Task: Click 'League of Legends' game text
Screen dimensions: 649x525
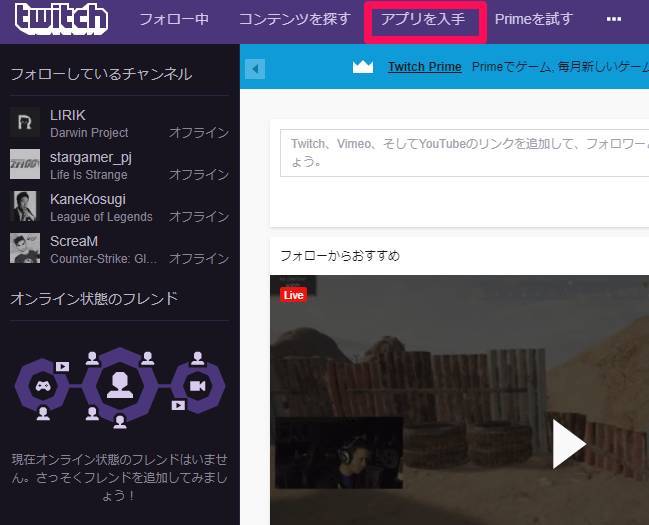Action: pyautogui.click(x=101, y=217)
